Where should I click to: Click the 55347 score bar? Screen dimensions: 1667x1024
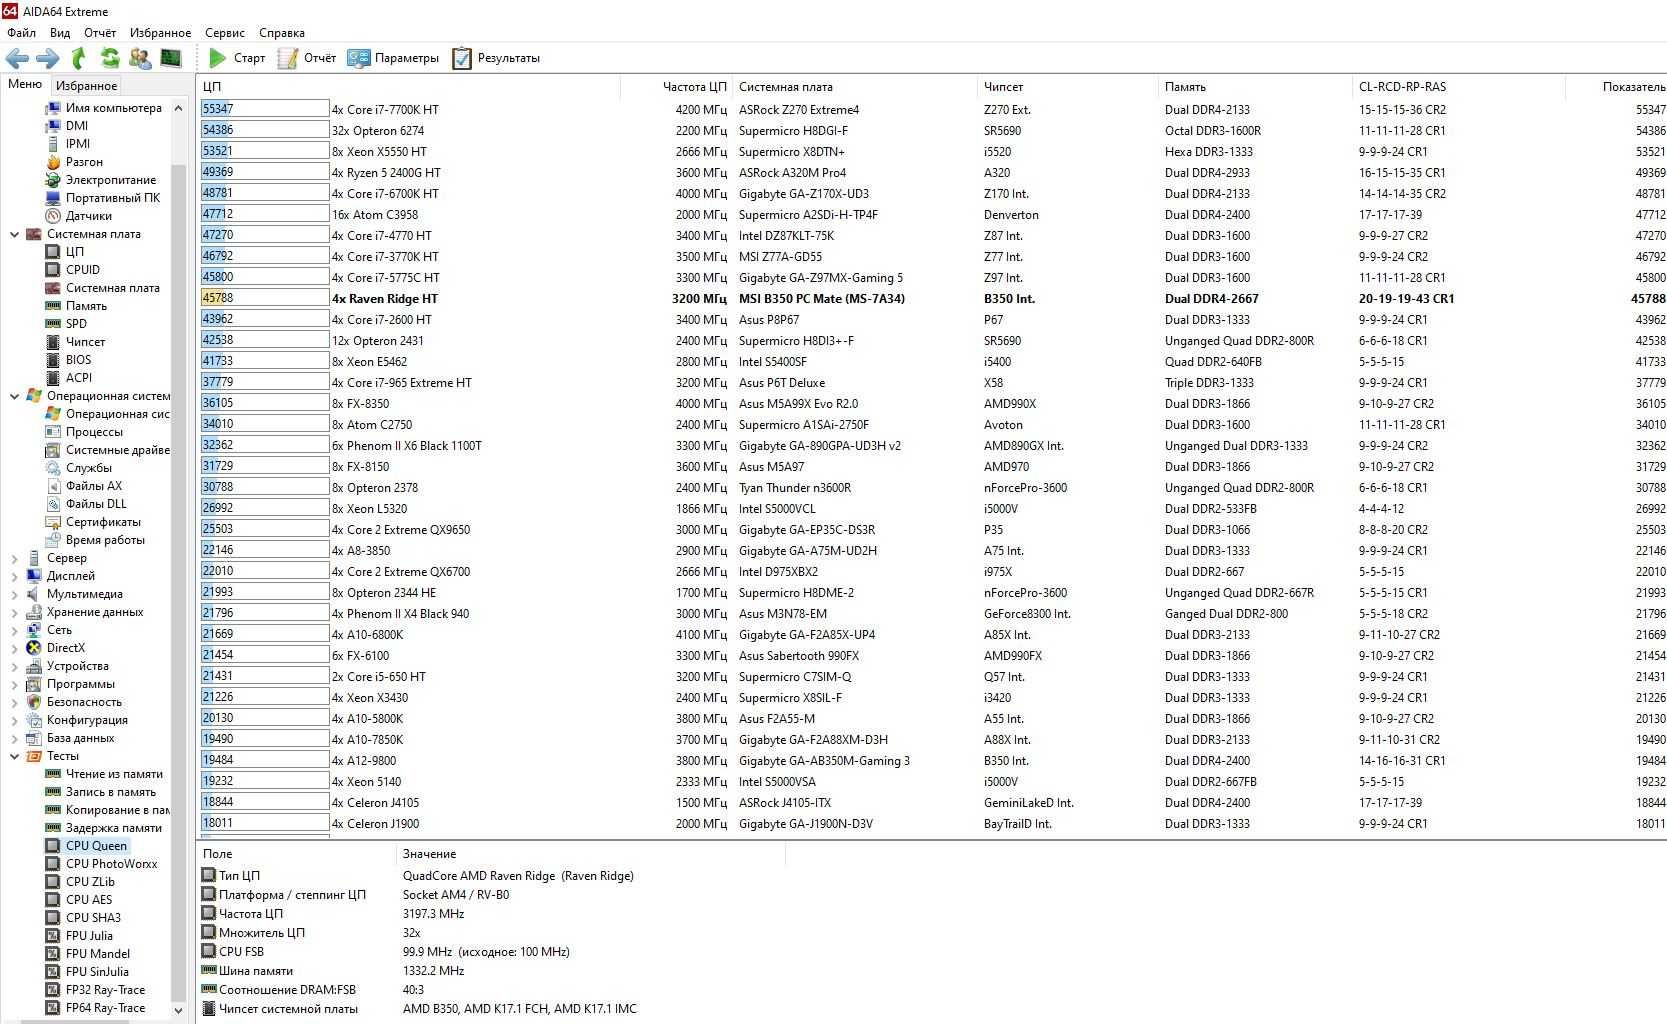265,109
